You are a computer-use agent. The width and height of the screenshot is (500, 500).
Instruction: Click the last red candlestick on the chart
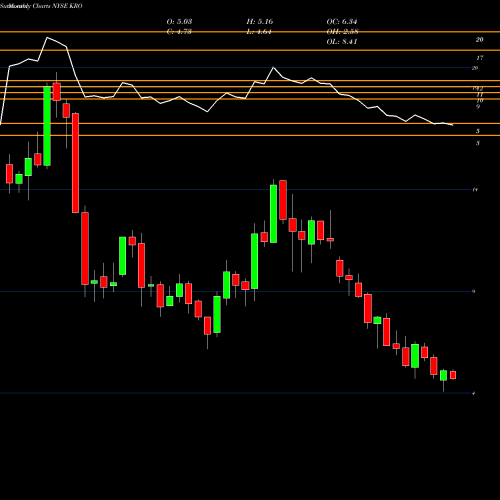click(x=453, y=375)
